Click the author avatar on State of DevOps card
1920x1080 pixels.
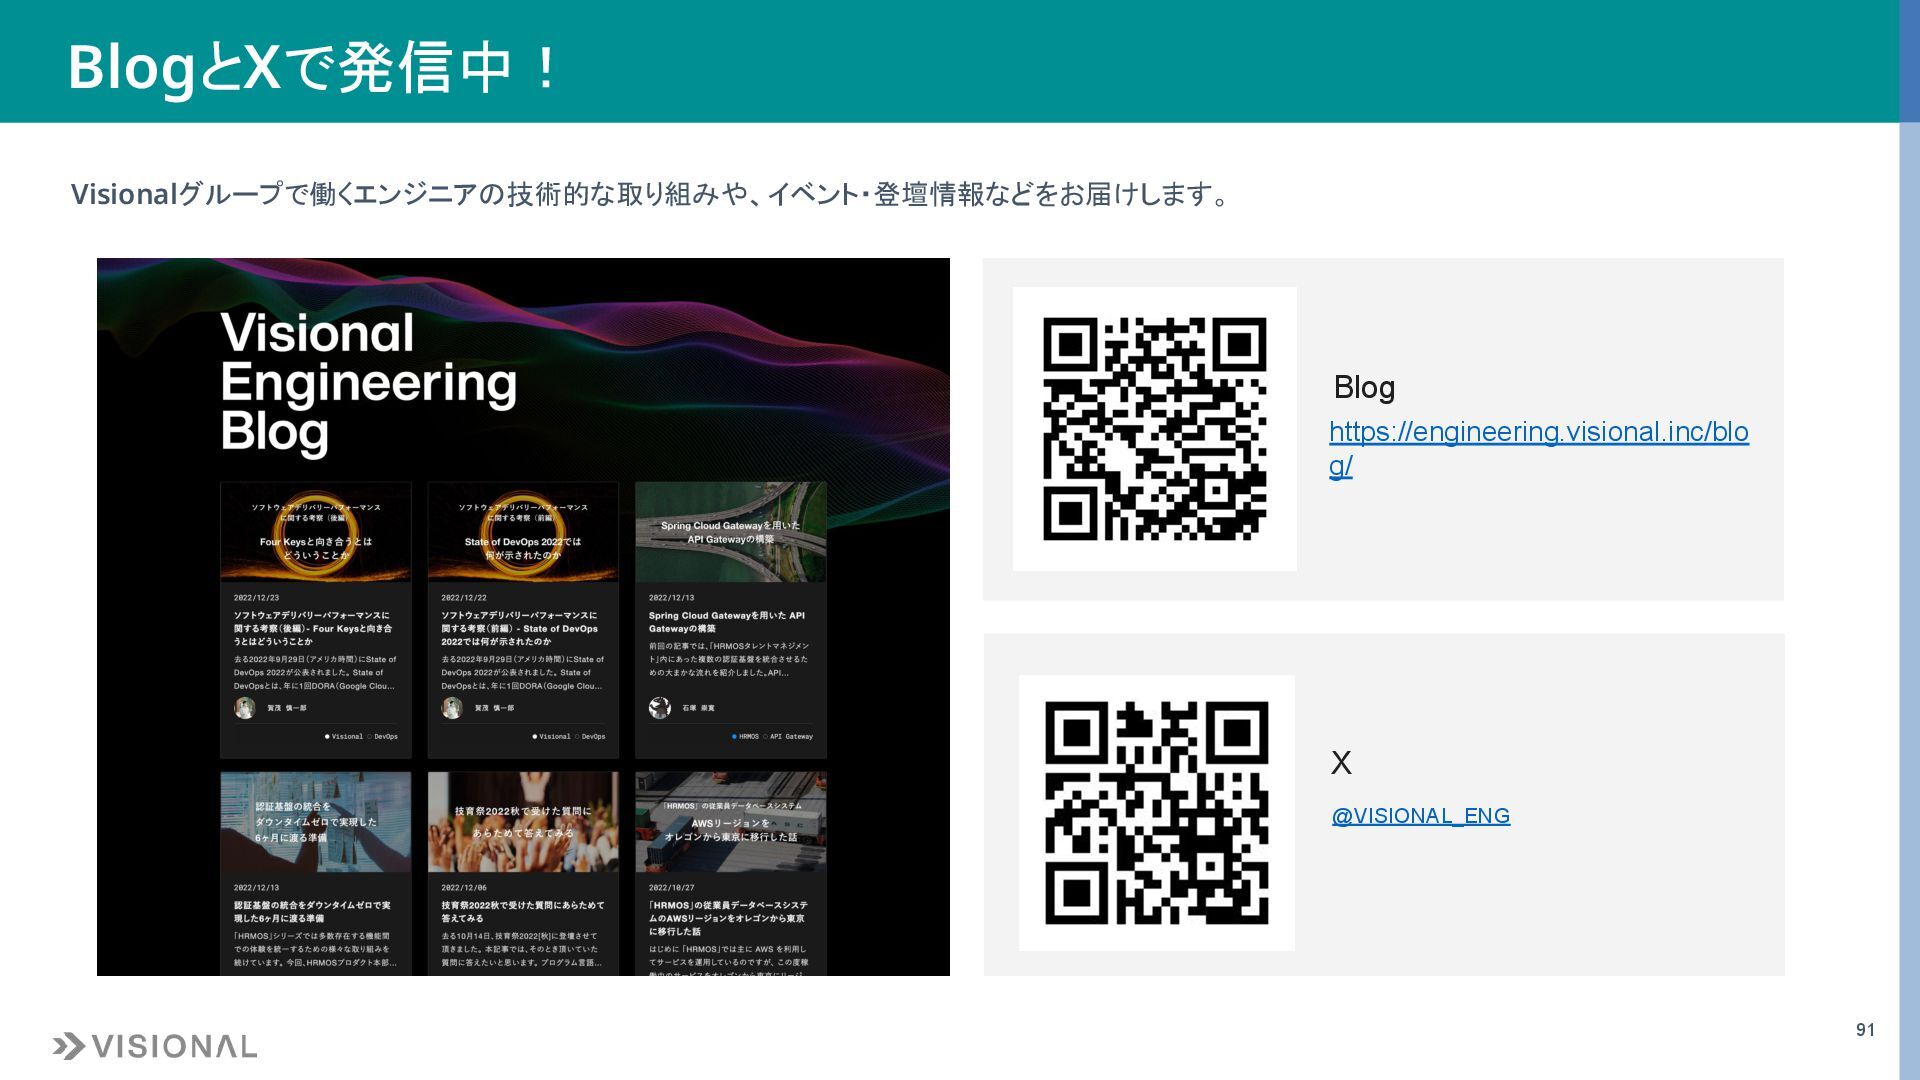click(452, 708)
